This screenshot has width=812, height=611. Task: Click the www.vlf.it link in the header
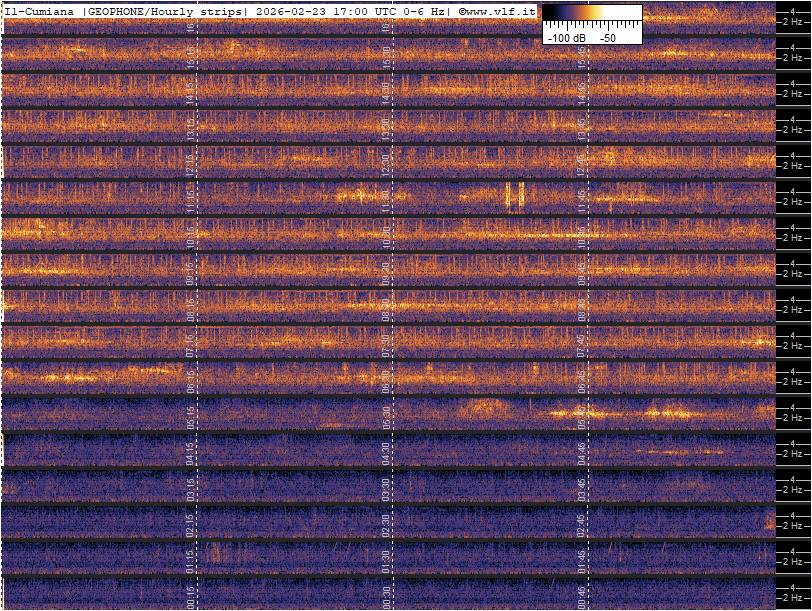[501, 11]
